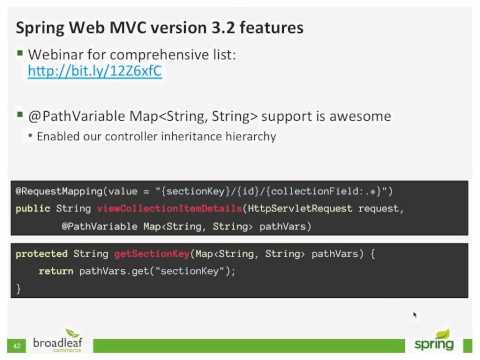Click the leaf icon above the Broadleaf wordmark

[72, 333]
